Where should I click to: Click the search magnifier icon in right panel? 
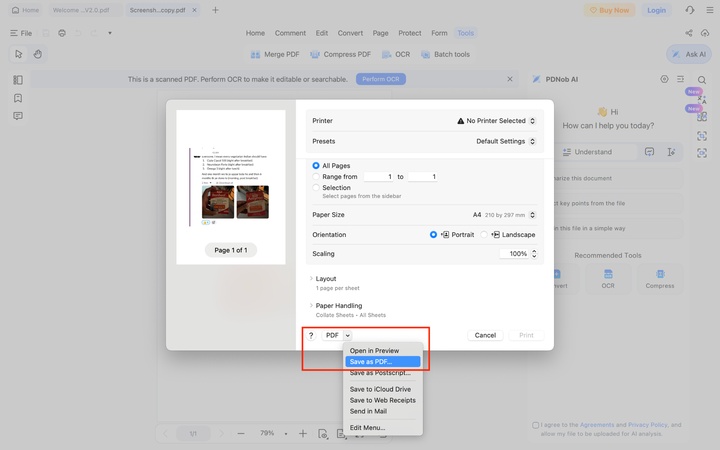(702, 80)
